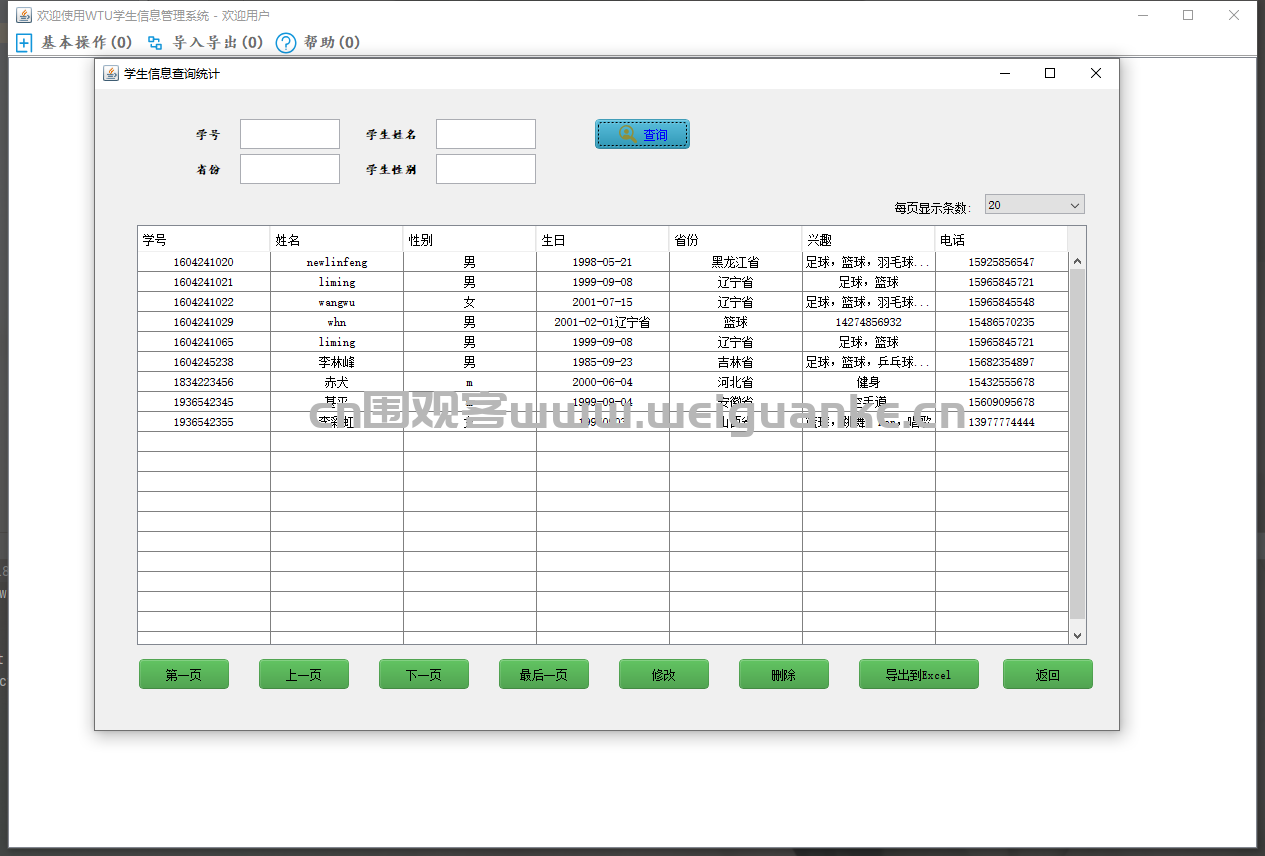This screenshot has height=856, width=1265.
Task: Select the table row for 李林峰
Action: 603,362
